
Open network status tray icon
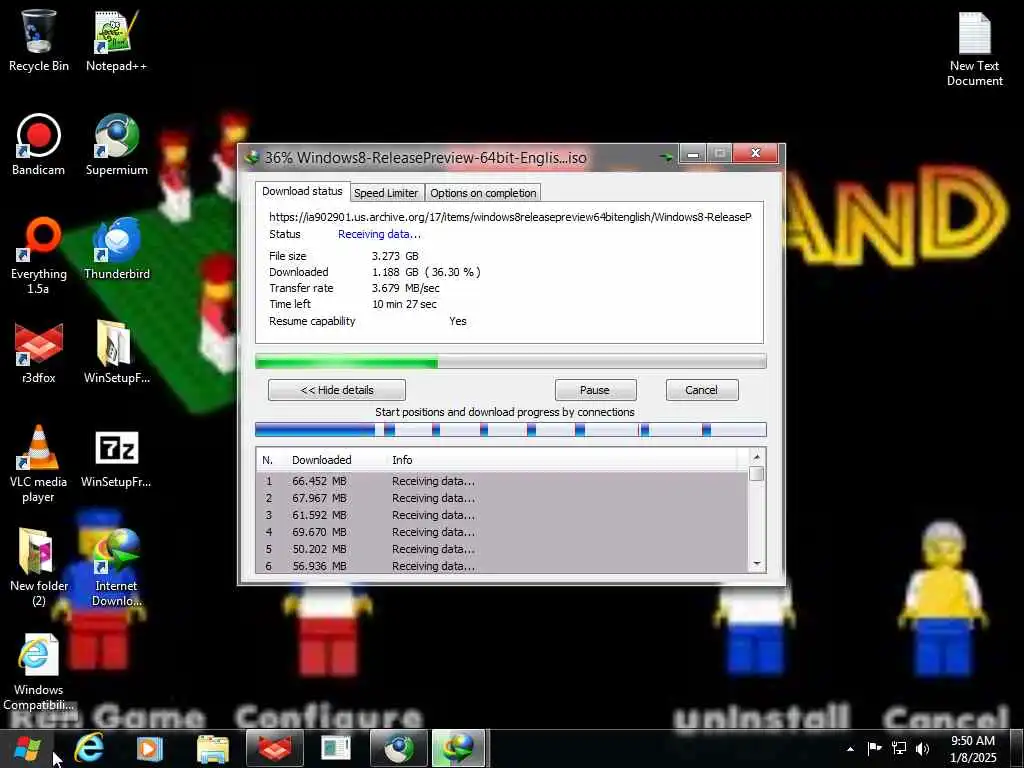899,748
